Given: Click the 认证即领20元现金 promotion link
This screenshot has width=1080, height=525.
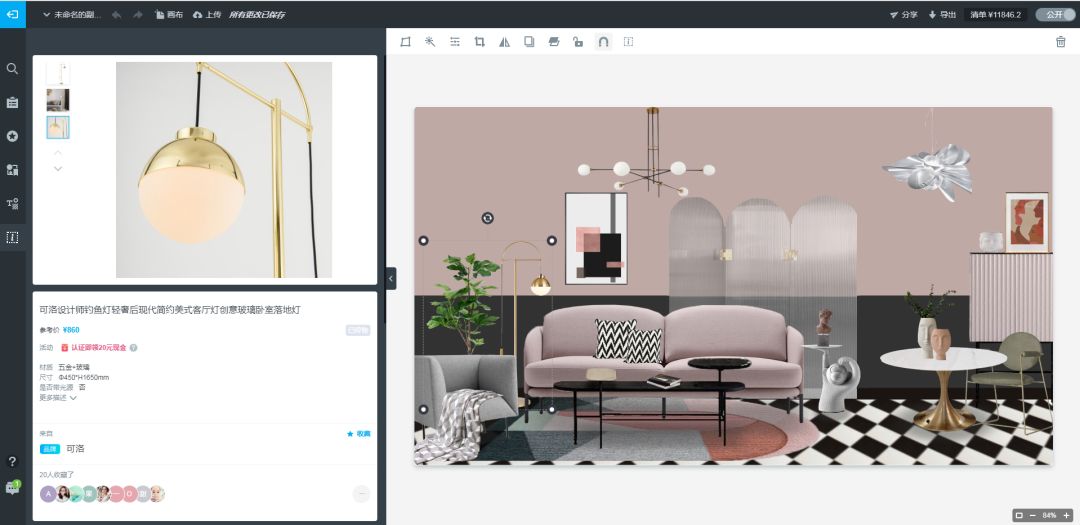Looking at the screenshot, I should [94, 348].
